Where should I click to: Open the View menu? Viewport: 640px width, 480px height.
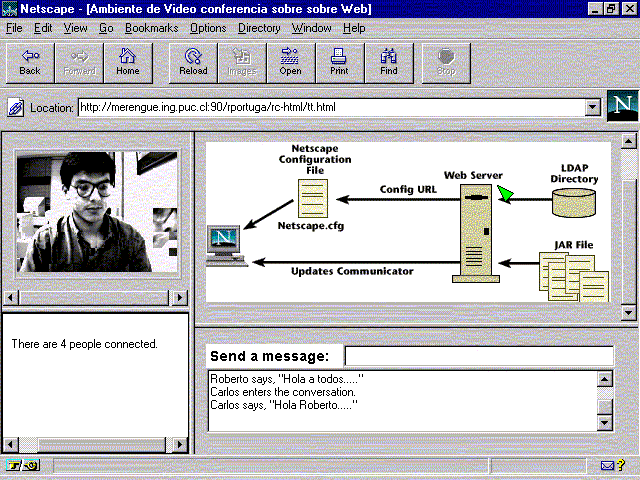pyautogui.click(x=76, y=28)
